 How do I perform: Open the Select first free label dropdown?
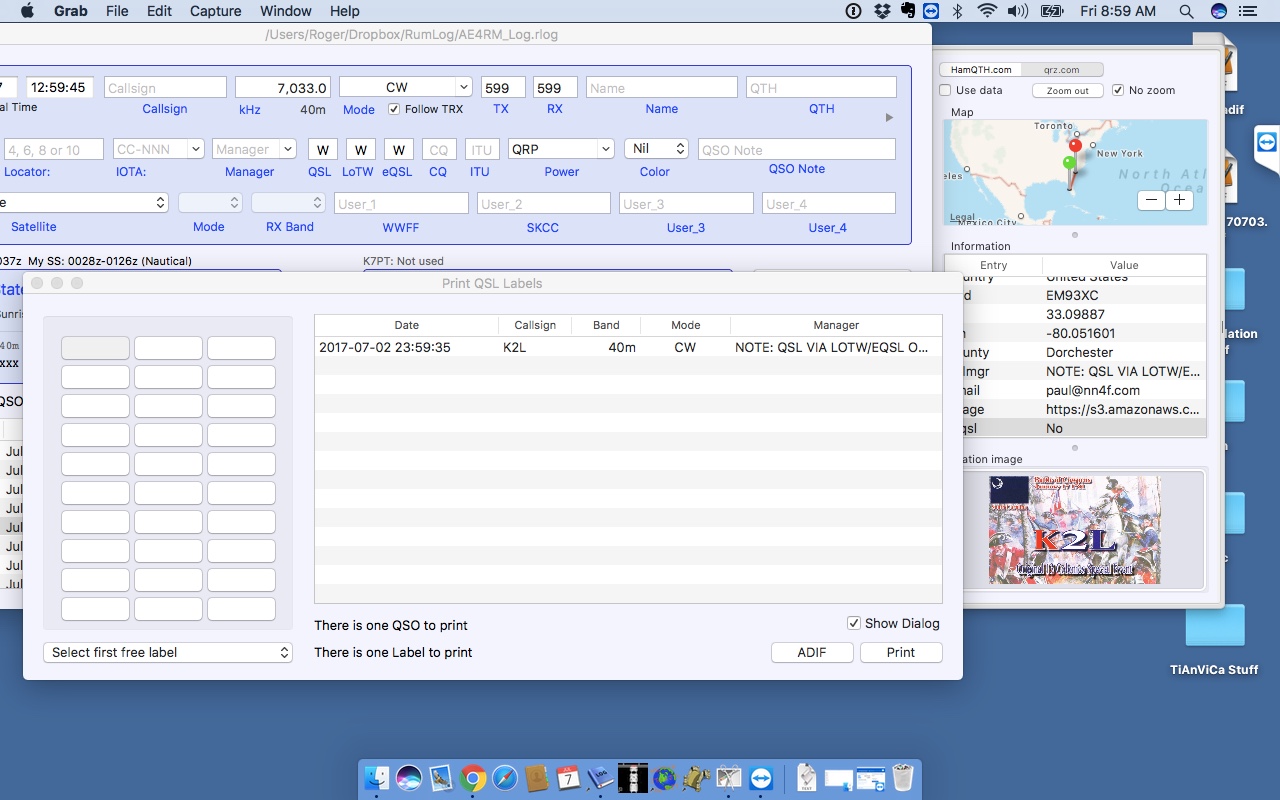pyautogui.click(x=168, y=652)
